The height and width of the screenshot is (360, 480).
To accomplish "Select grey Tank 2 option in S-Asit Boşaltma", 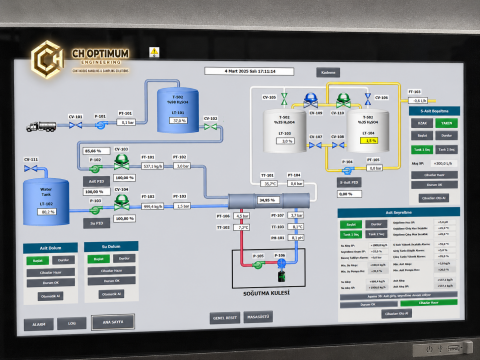I will [447, 149].
